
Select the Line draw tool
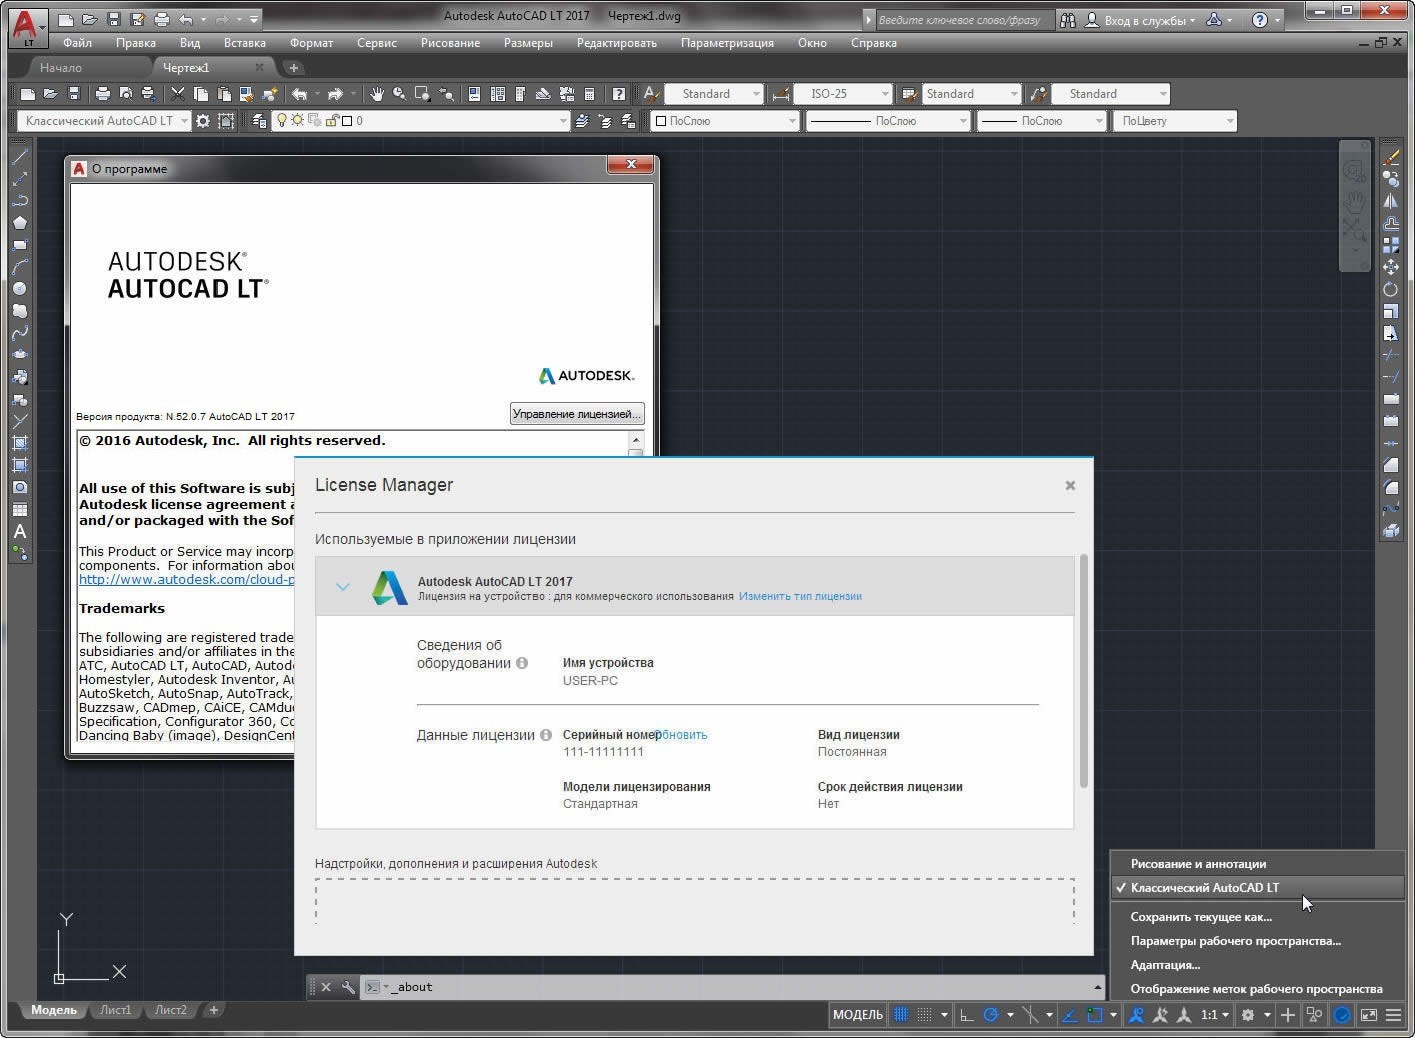point(20,157)
